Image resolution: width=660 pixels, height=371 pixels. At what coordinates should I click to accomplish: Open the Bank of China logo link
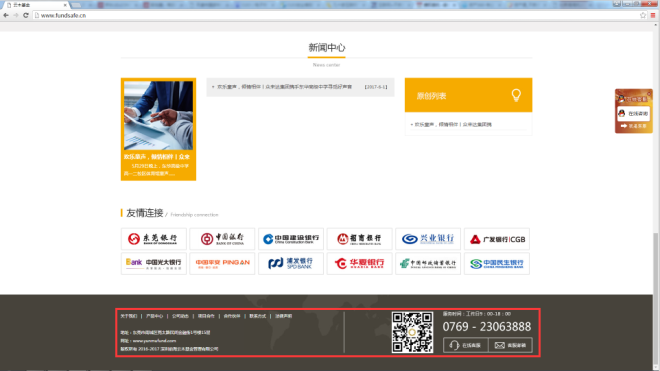pos(222,239)
